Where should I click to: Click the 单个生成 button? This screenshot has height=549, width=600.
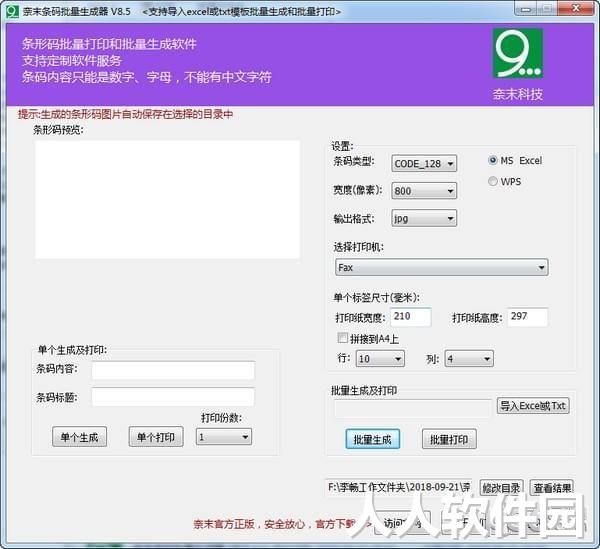80,437
